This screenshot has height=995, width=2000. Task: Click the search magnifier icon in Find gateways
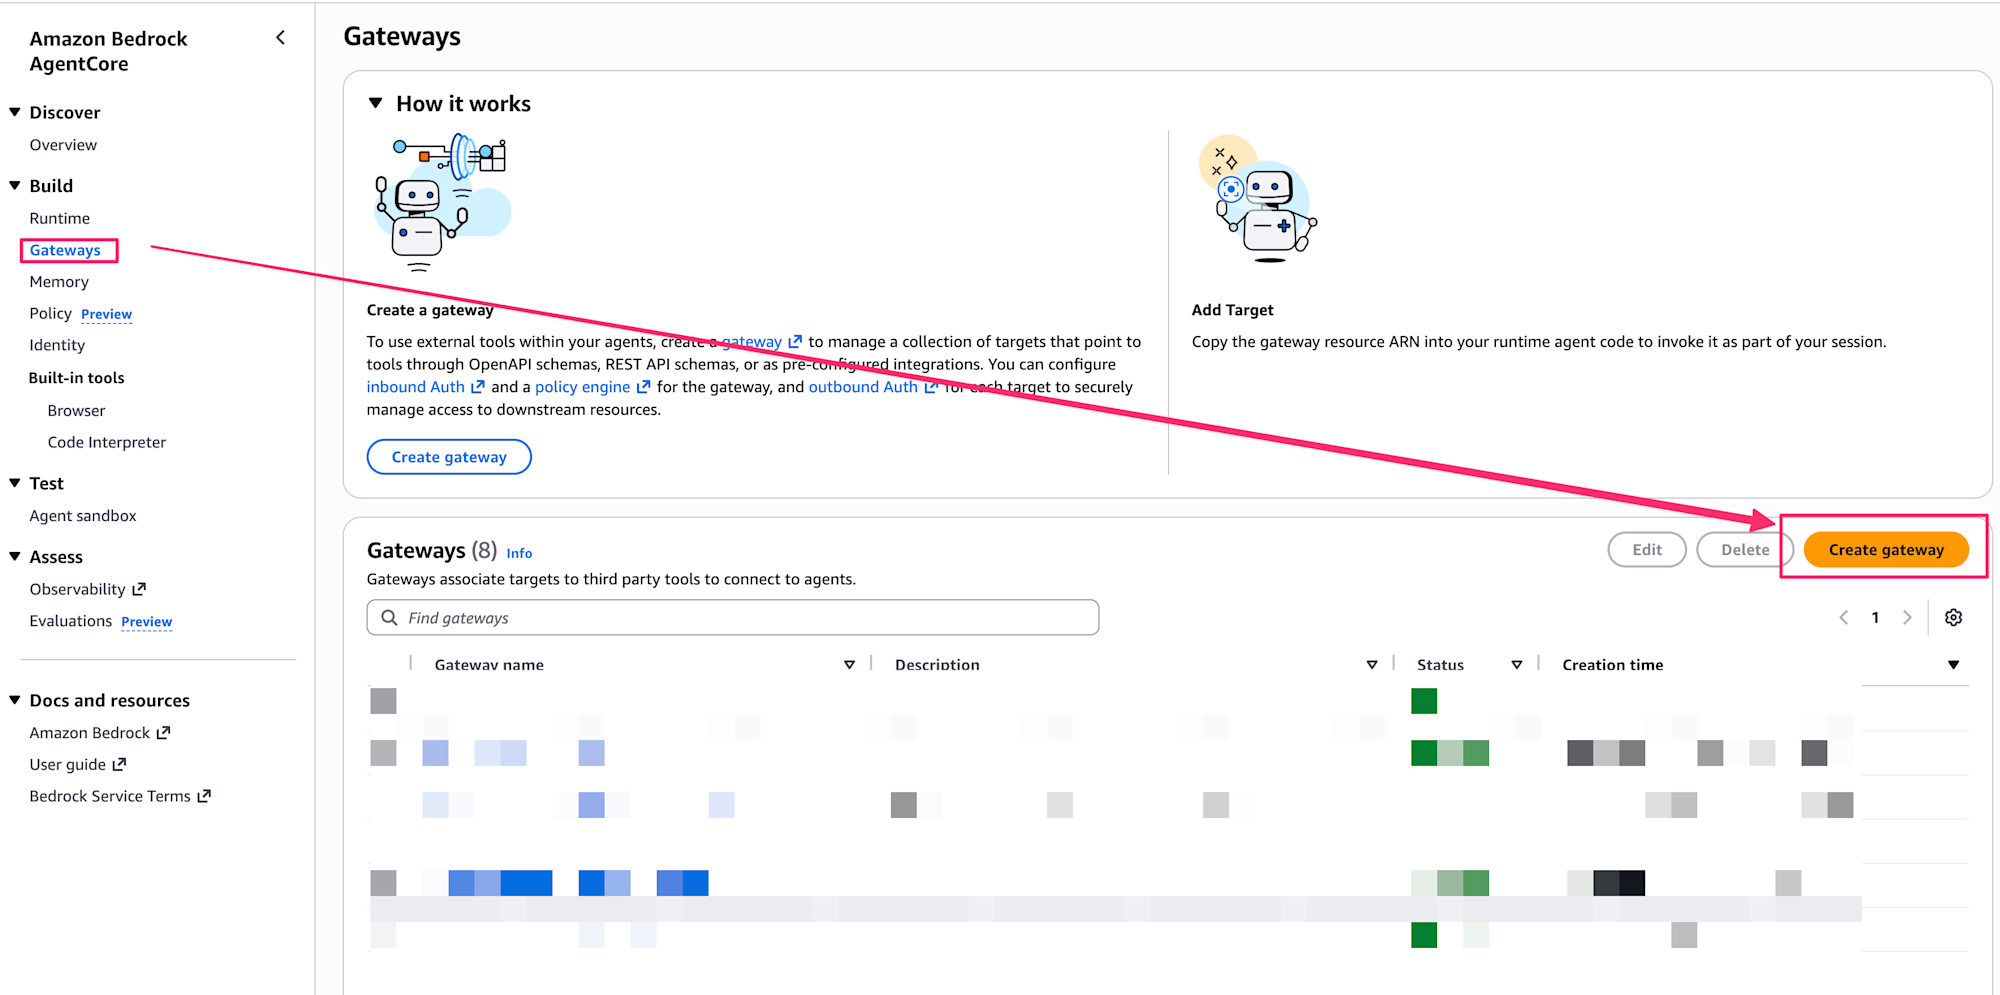[x=389, y=618]
